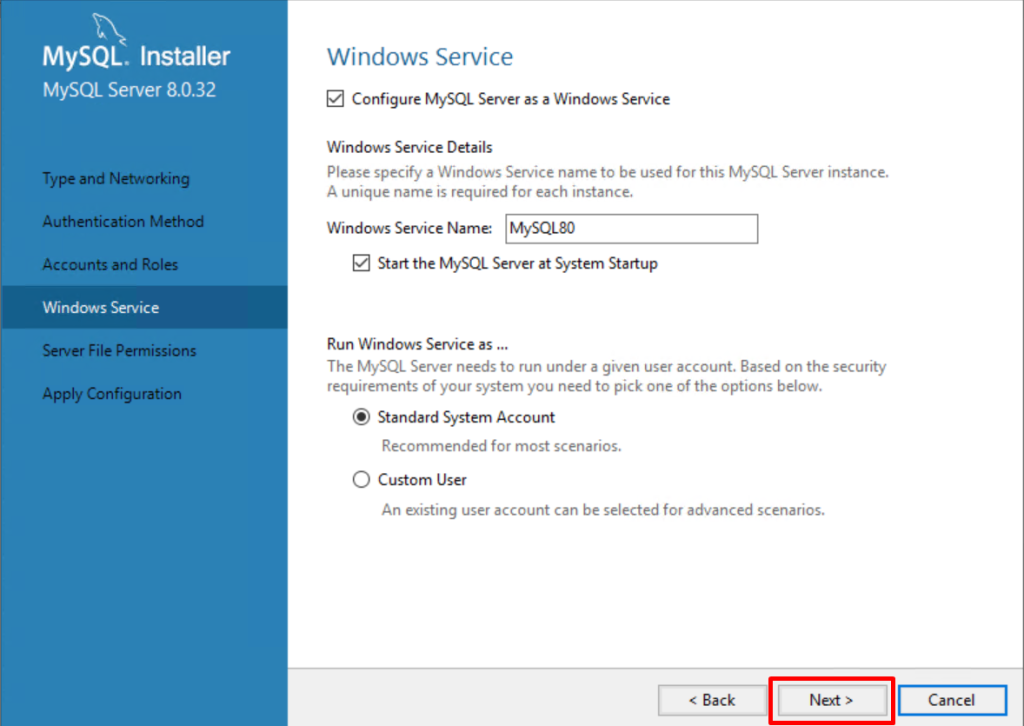The image size is (1024, 726).
Task: Click the Recommended for most scenarios text
Action: [502, 446]
